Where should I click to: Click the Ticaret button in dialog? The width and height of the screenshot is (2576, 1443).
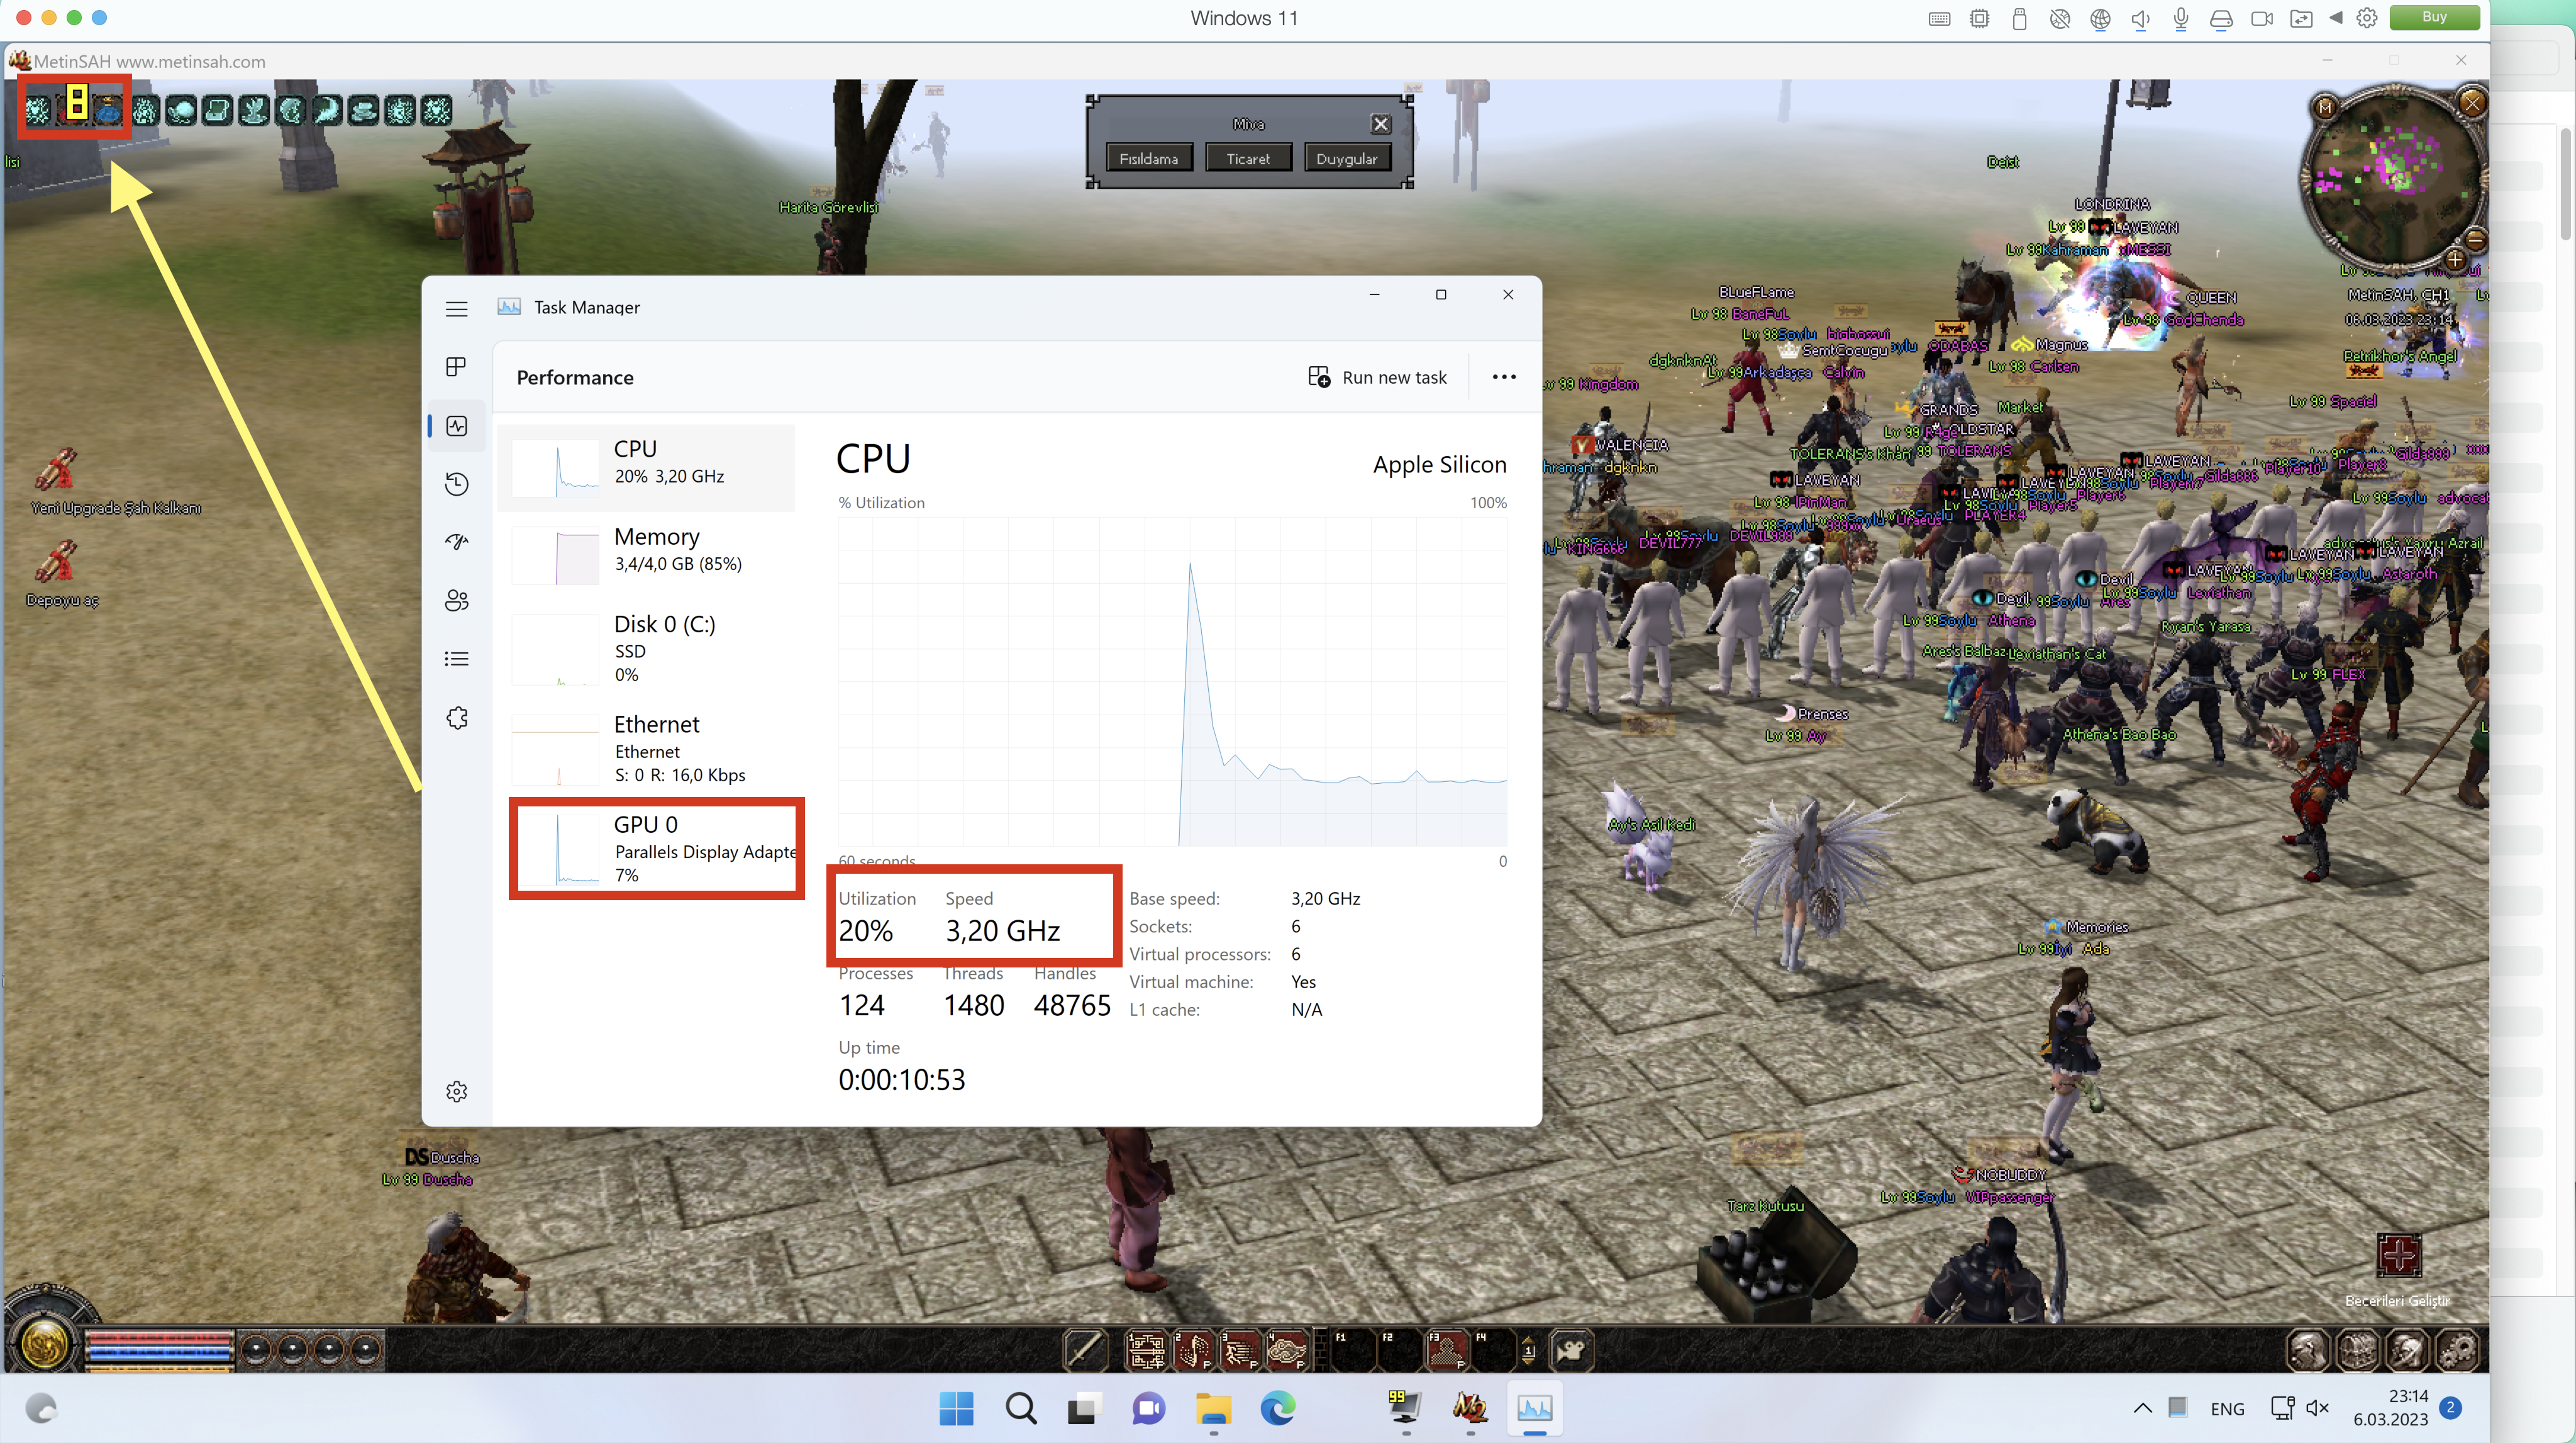point(1247,158)
